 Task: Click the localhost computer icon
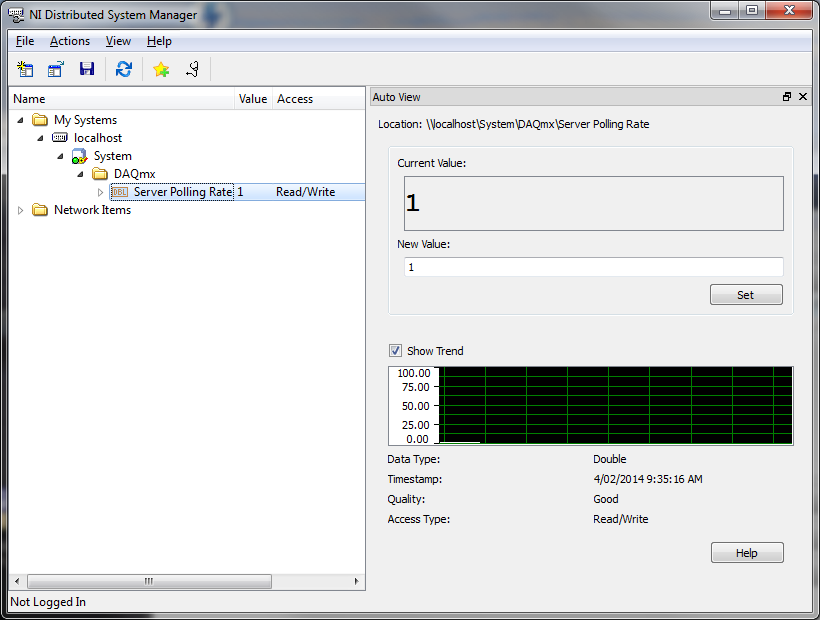point(60,137)
